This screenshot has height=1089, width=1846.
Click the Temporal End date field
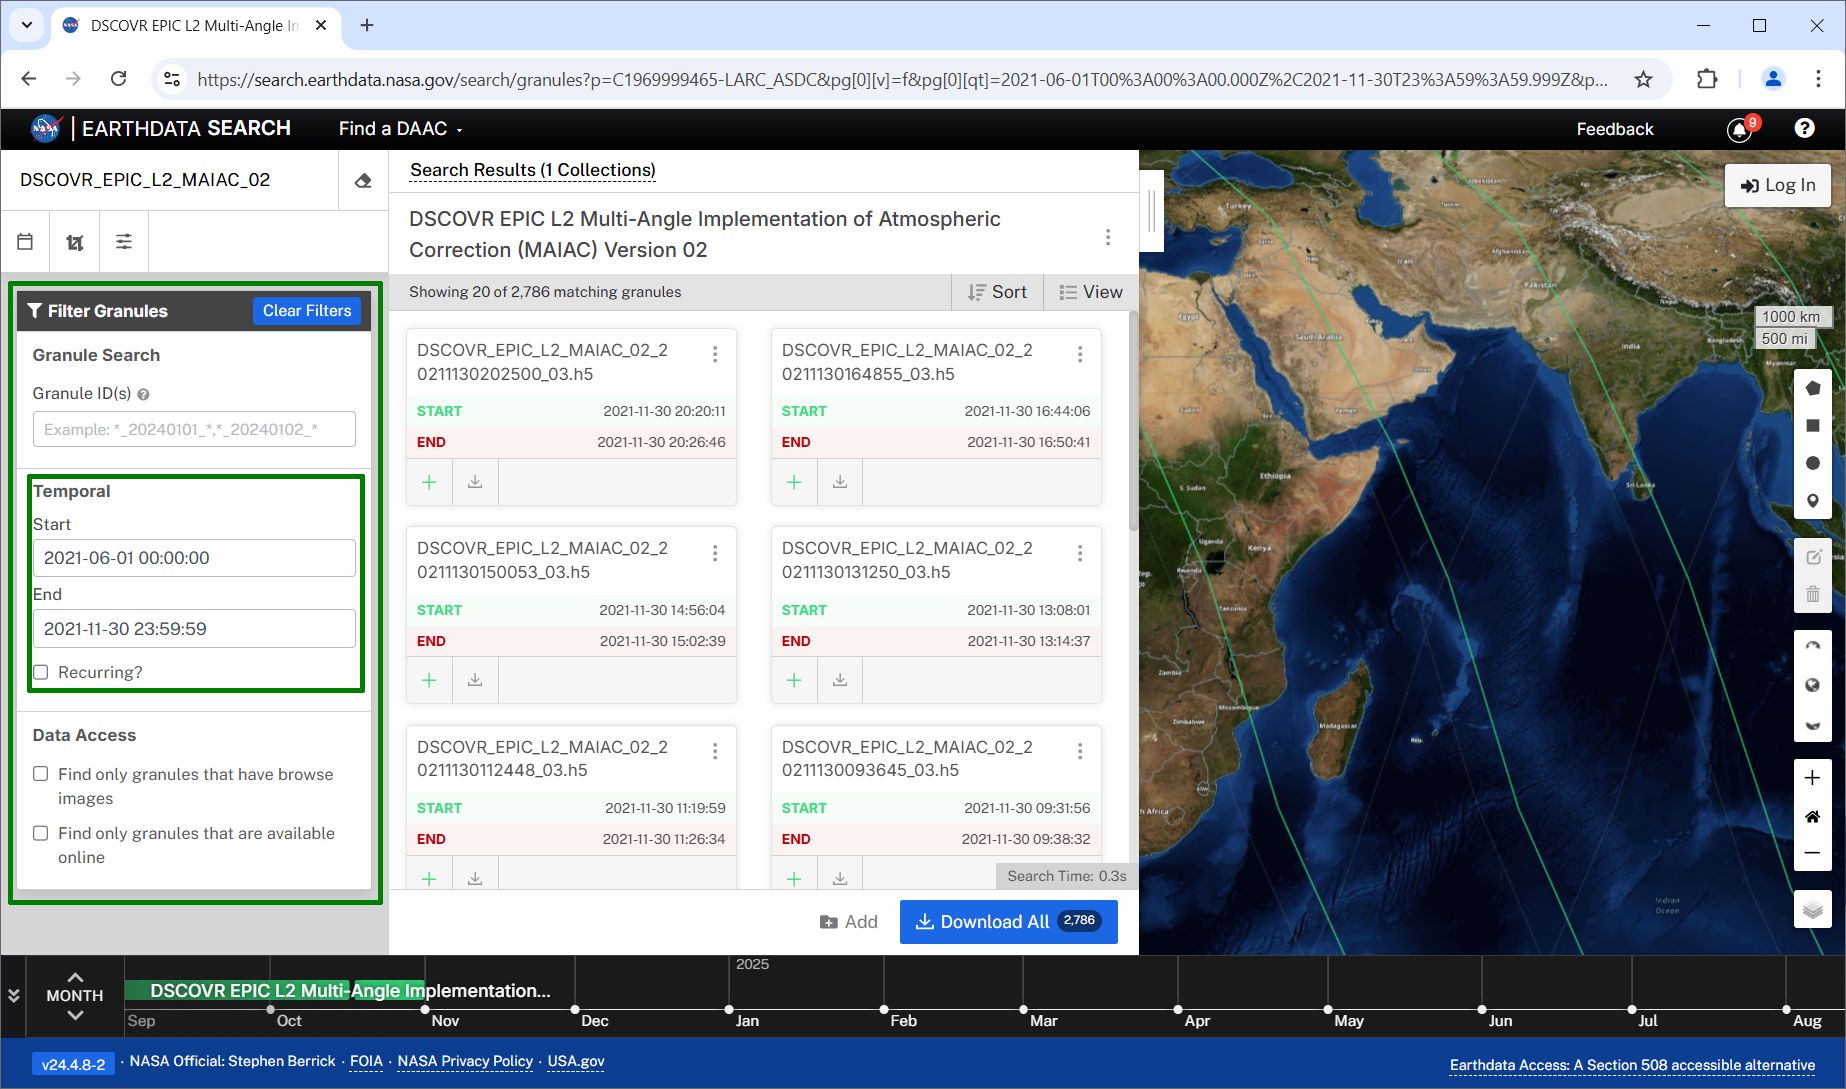click(x=194, y=629)
